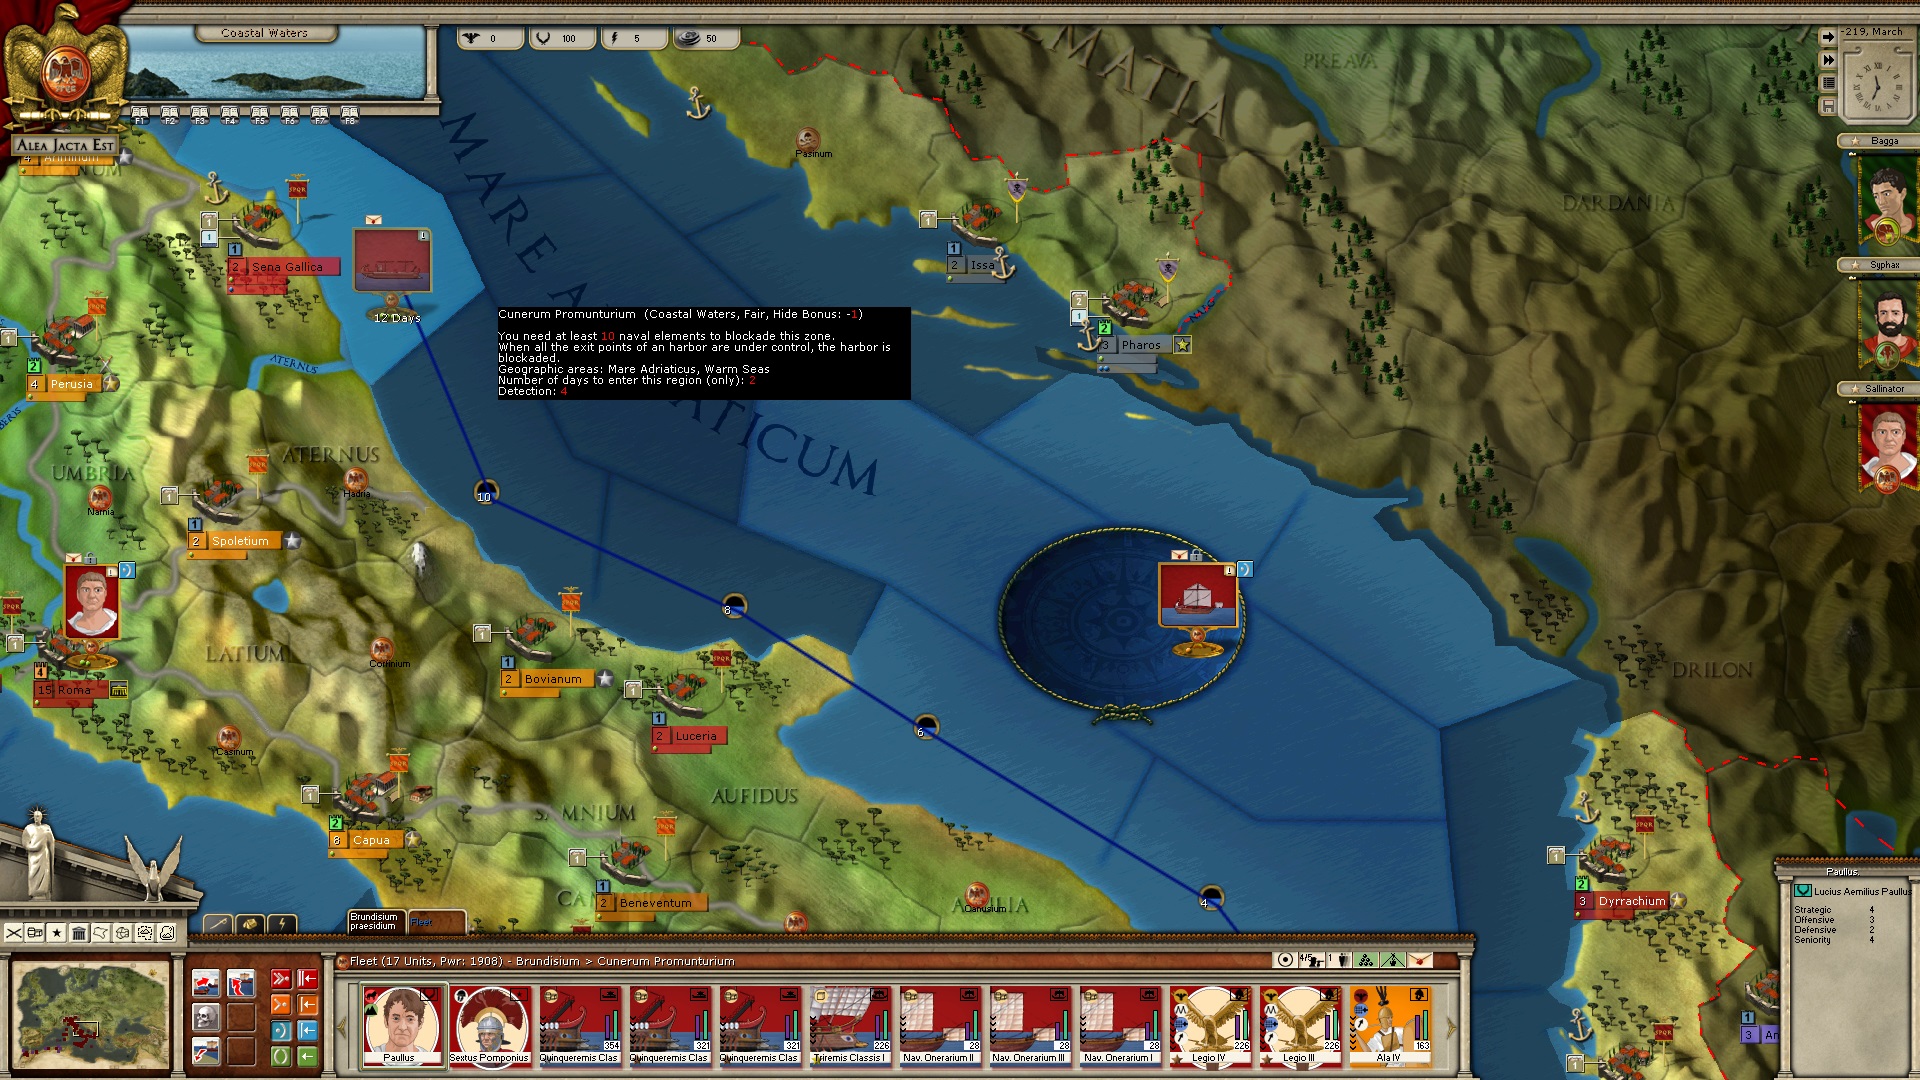Select the red ship stack near Sena Gallica
This screenshot has width=1920, height=1080.
[392, 260]
